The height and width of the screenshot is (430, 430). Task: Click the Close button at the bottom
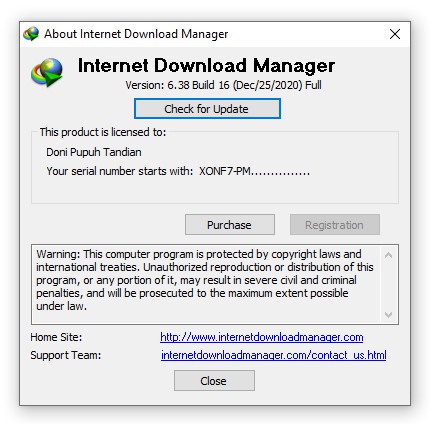click(x=214, y=380)
